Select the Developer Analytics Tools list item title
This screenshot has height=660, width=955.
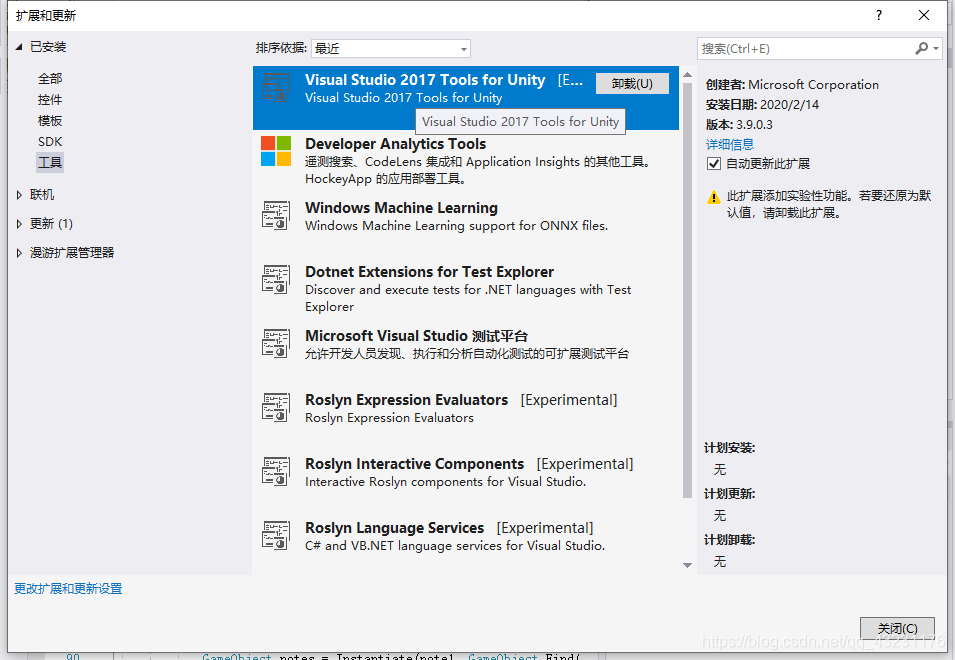395,144
